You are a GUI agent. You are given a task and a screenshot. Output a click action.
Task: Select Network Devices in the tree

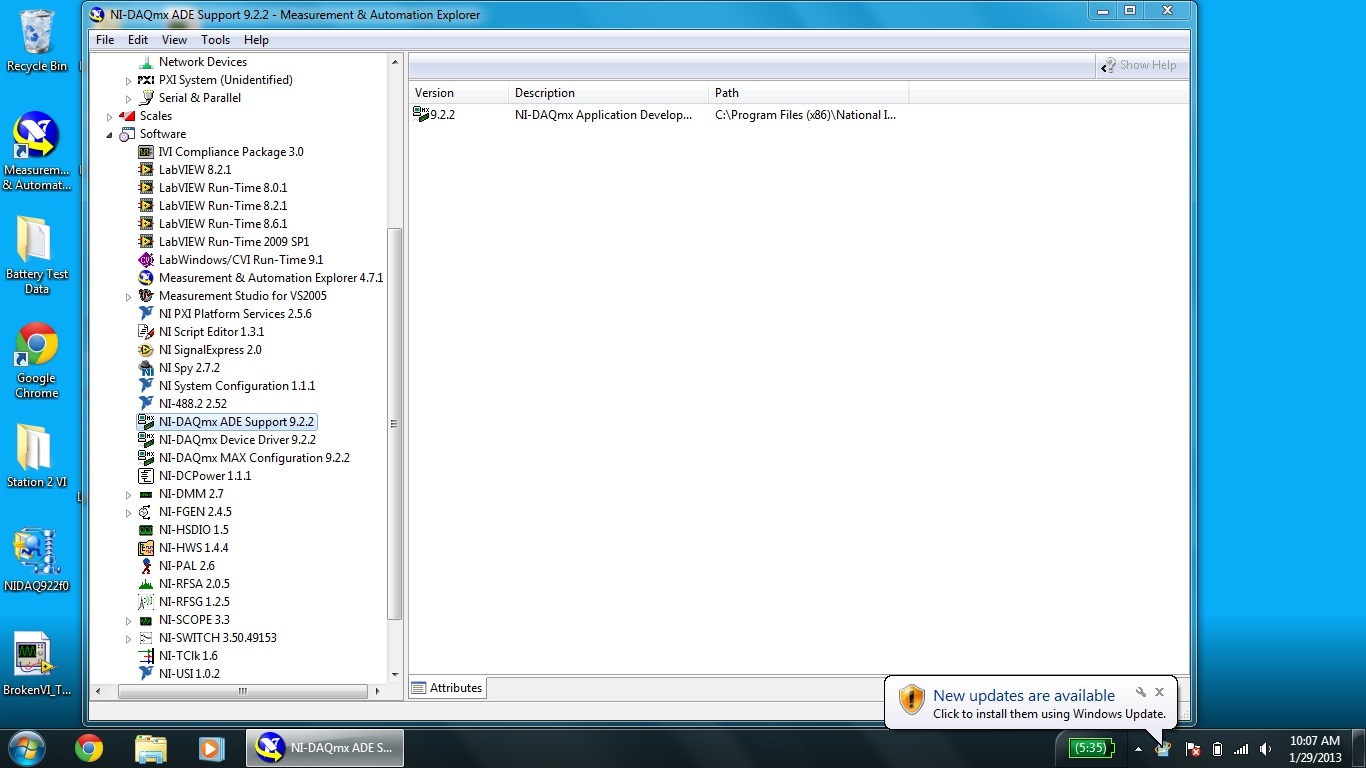pos(203,62)
